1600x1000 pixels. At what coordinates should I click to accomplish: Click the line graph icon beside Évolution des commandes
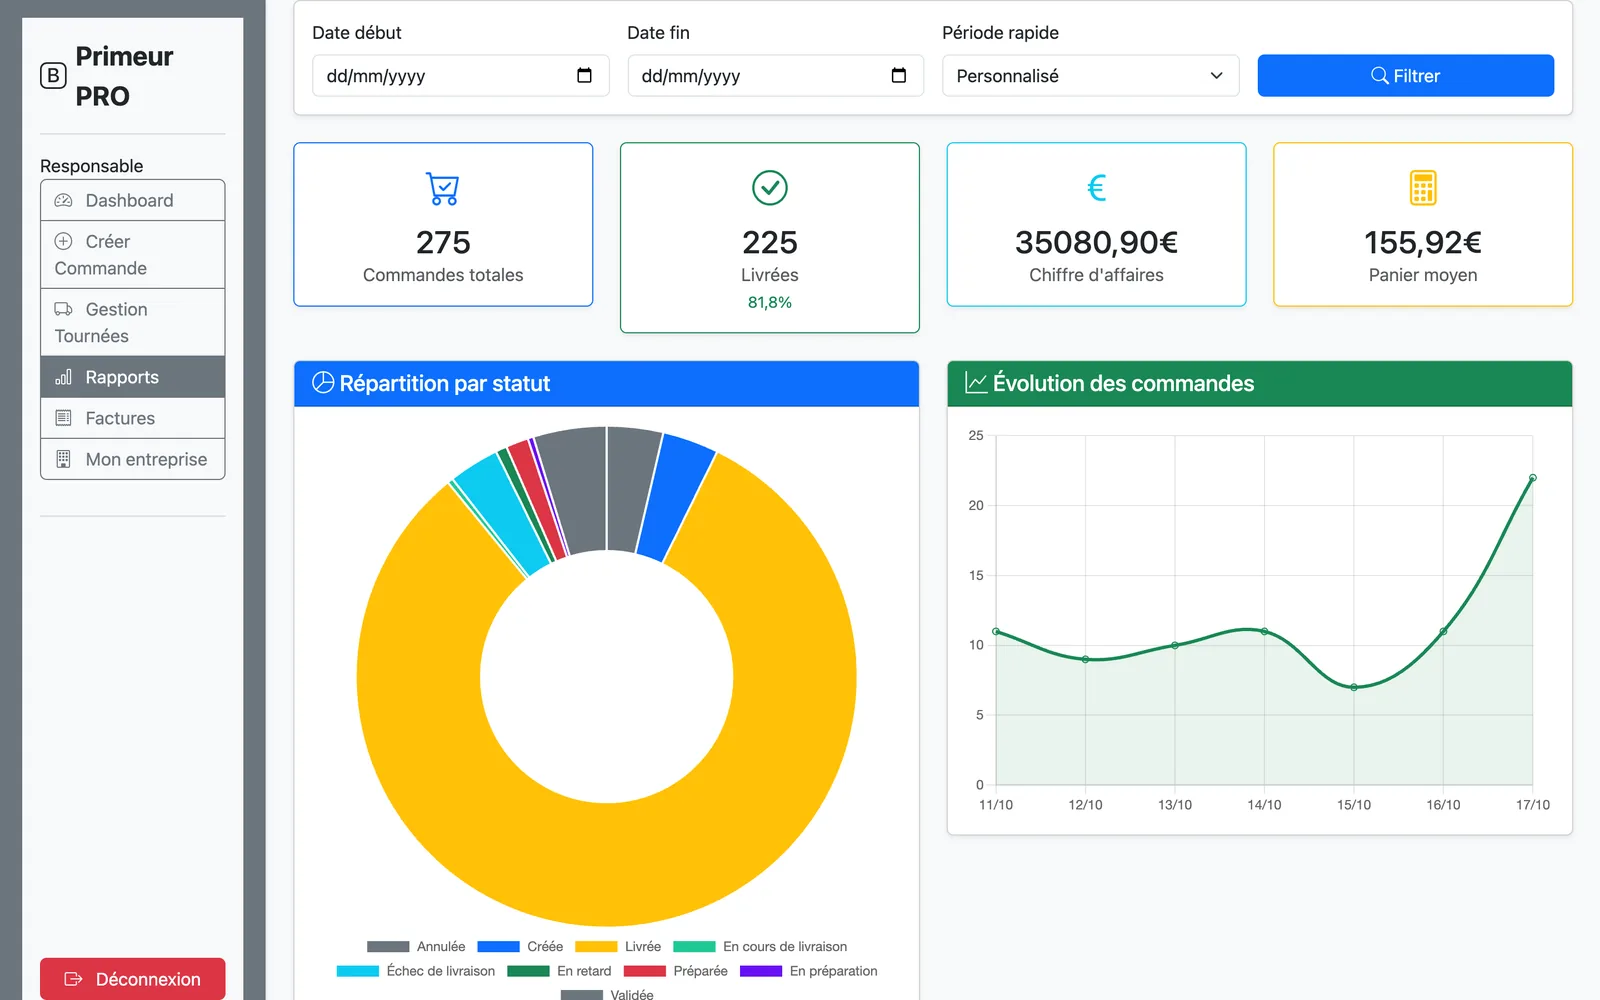pos(976,383)
